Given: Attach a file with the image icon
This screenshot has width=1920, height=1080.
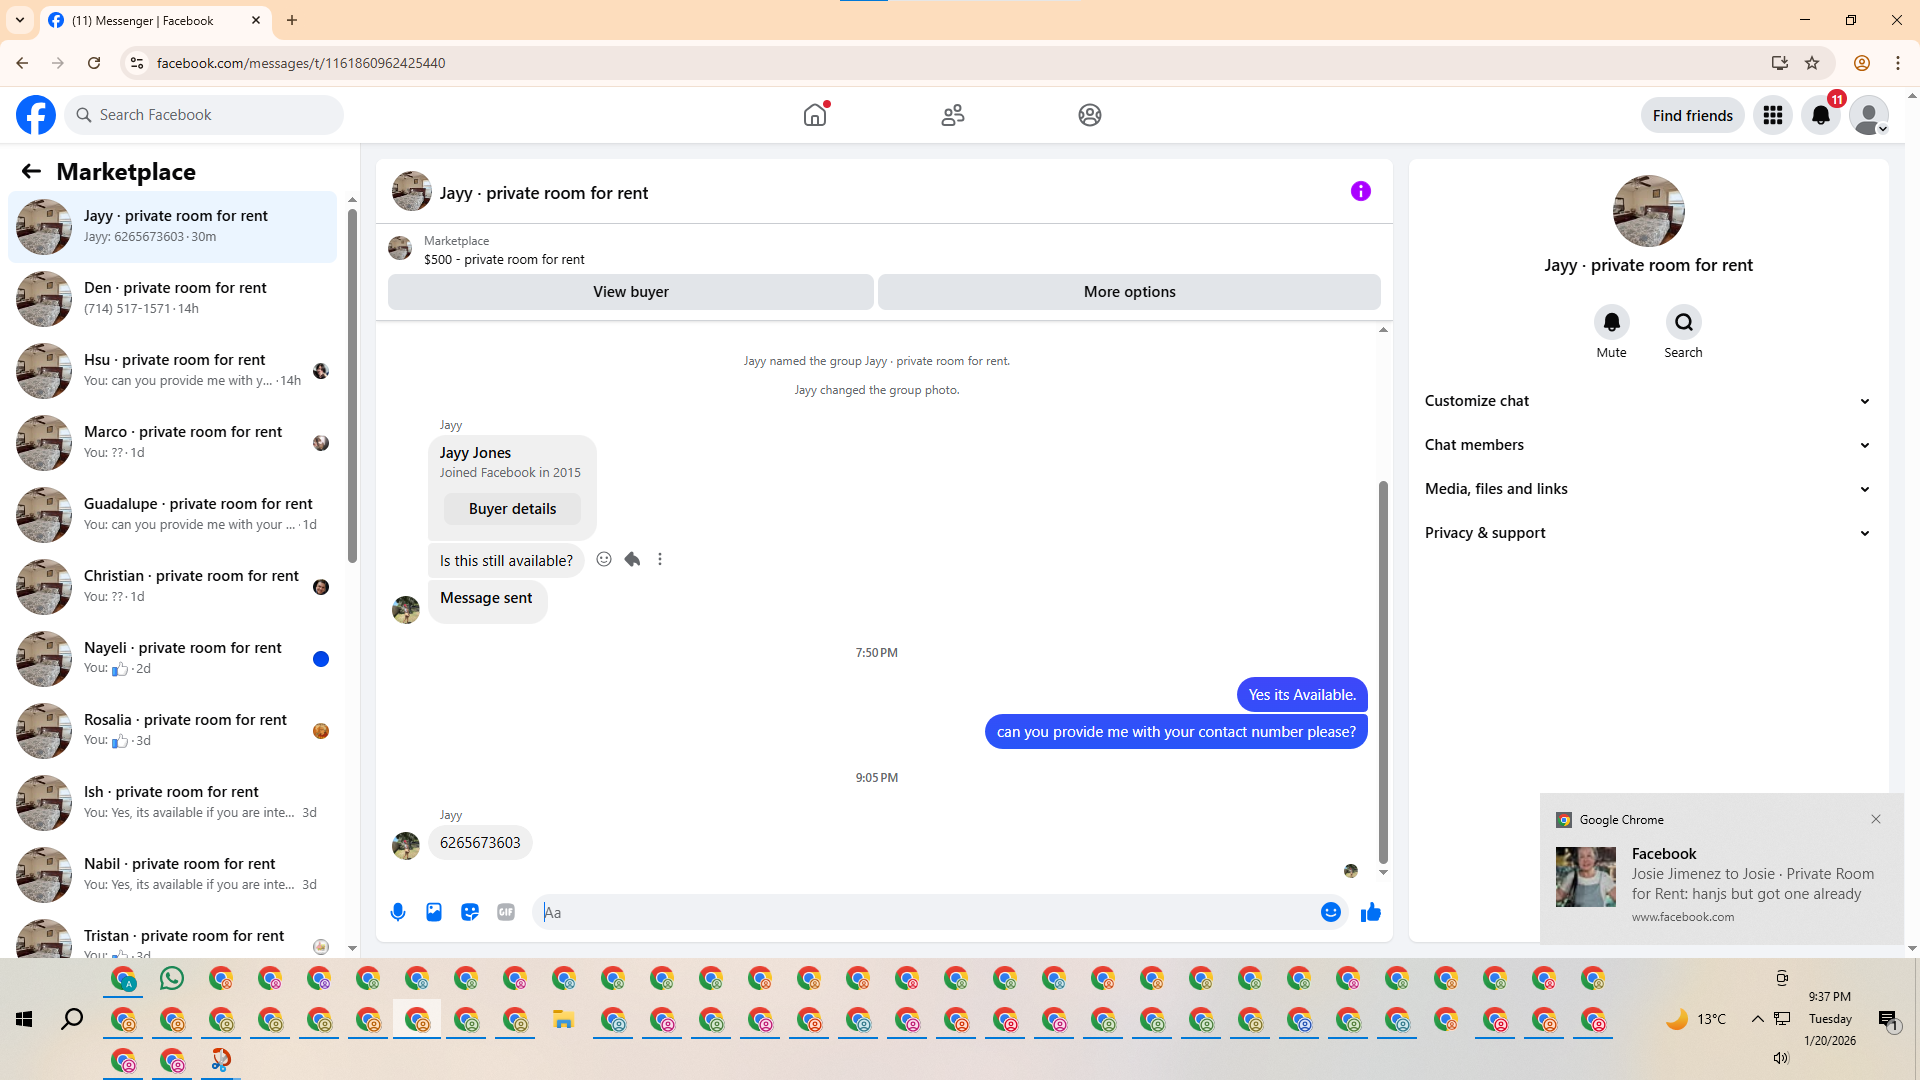Looking at the screenshot, I should [x=434, y=912].
